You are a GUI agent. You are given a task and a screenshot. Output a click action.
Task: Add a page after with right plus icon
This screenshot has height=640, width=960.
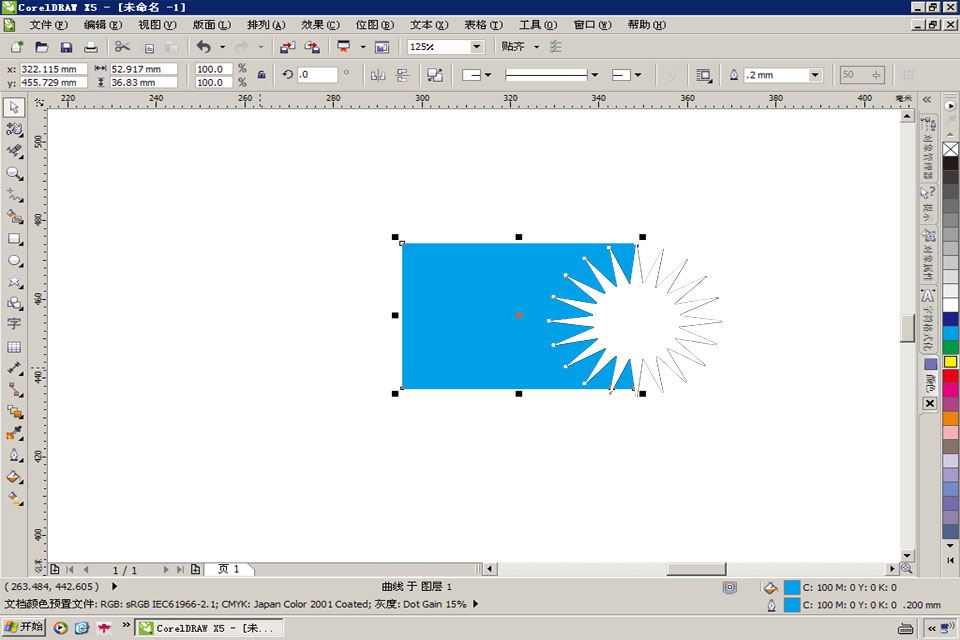click(x=195, y=569)
